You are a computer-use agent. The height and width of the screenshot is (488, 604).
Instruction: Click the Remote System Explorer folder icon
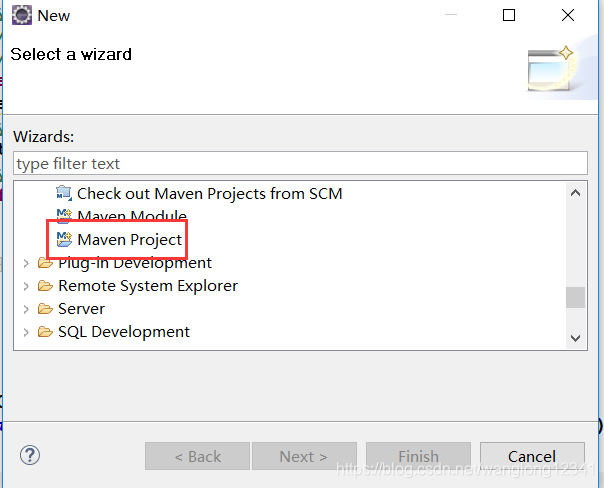[x=45, y=286]
